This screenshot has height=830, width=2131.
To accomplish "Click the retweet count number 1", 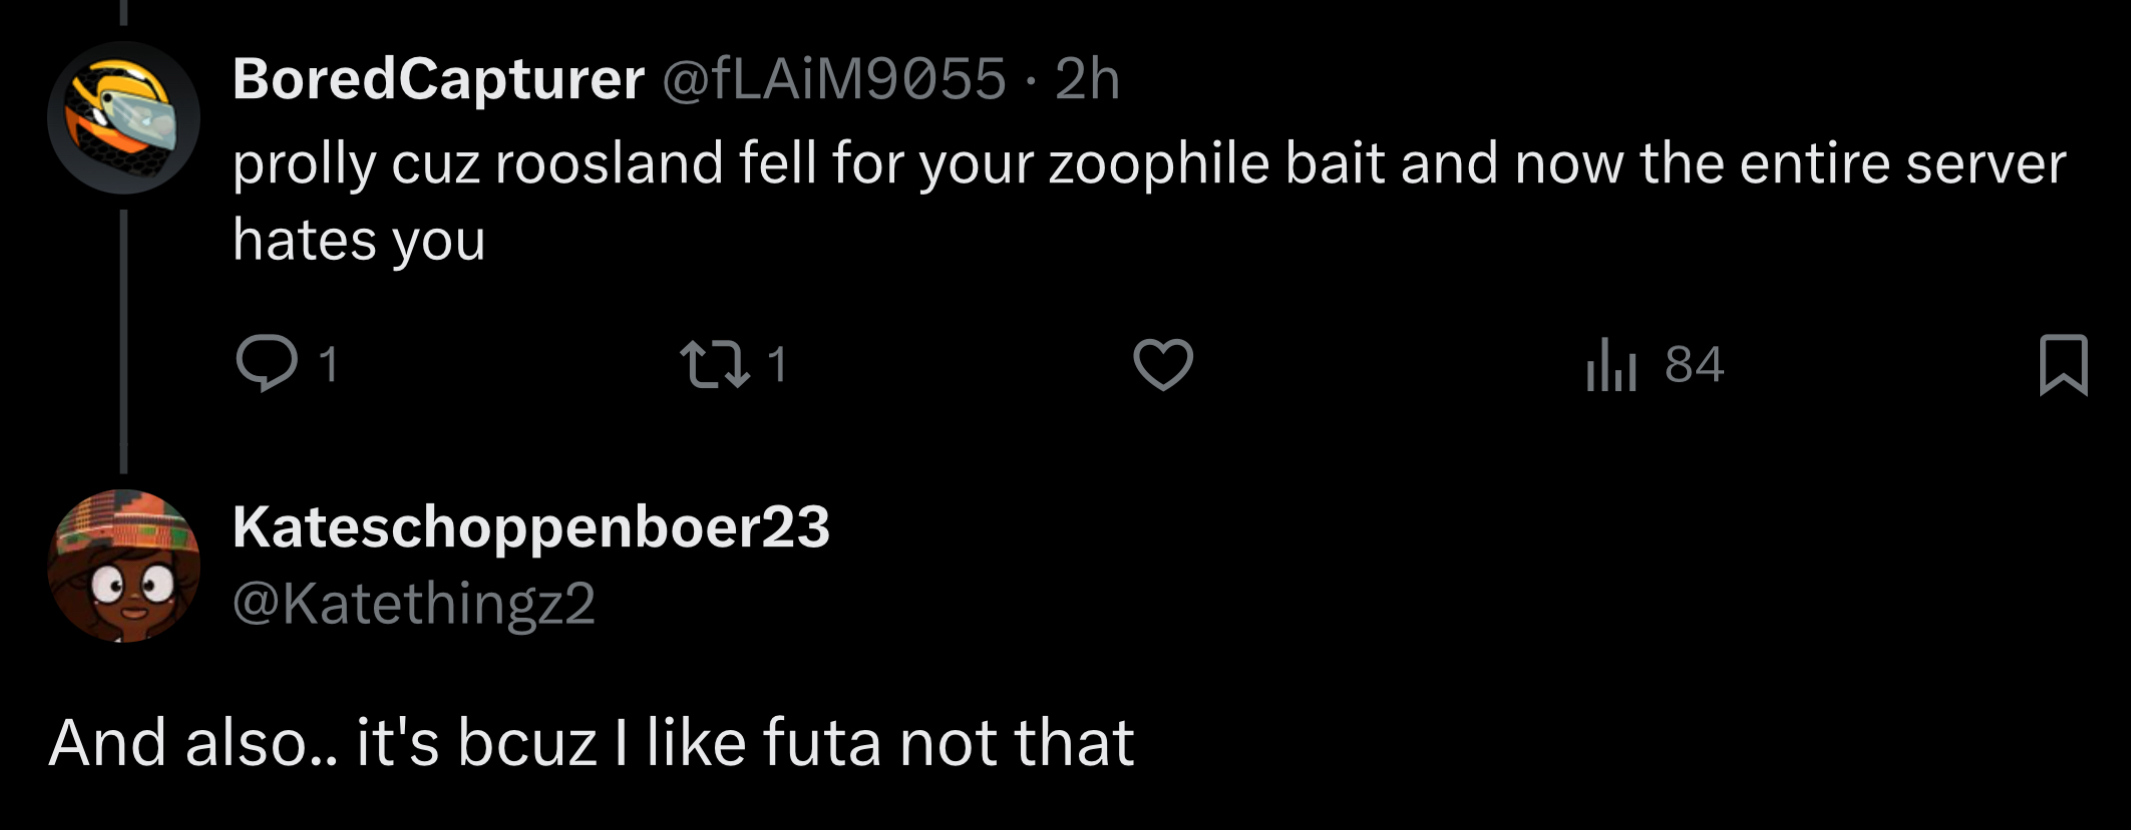I will pyautogui.click(x=777, y=364).
